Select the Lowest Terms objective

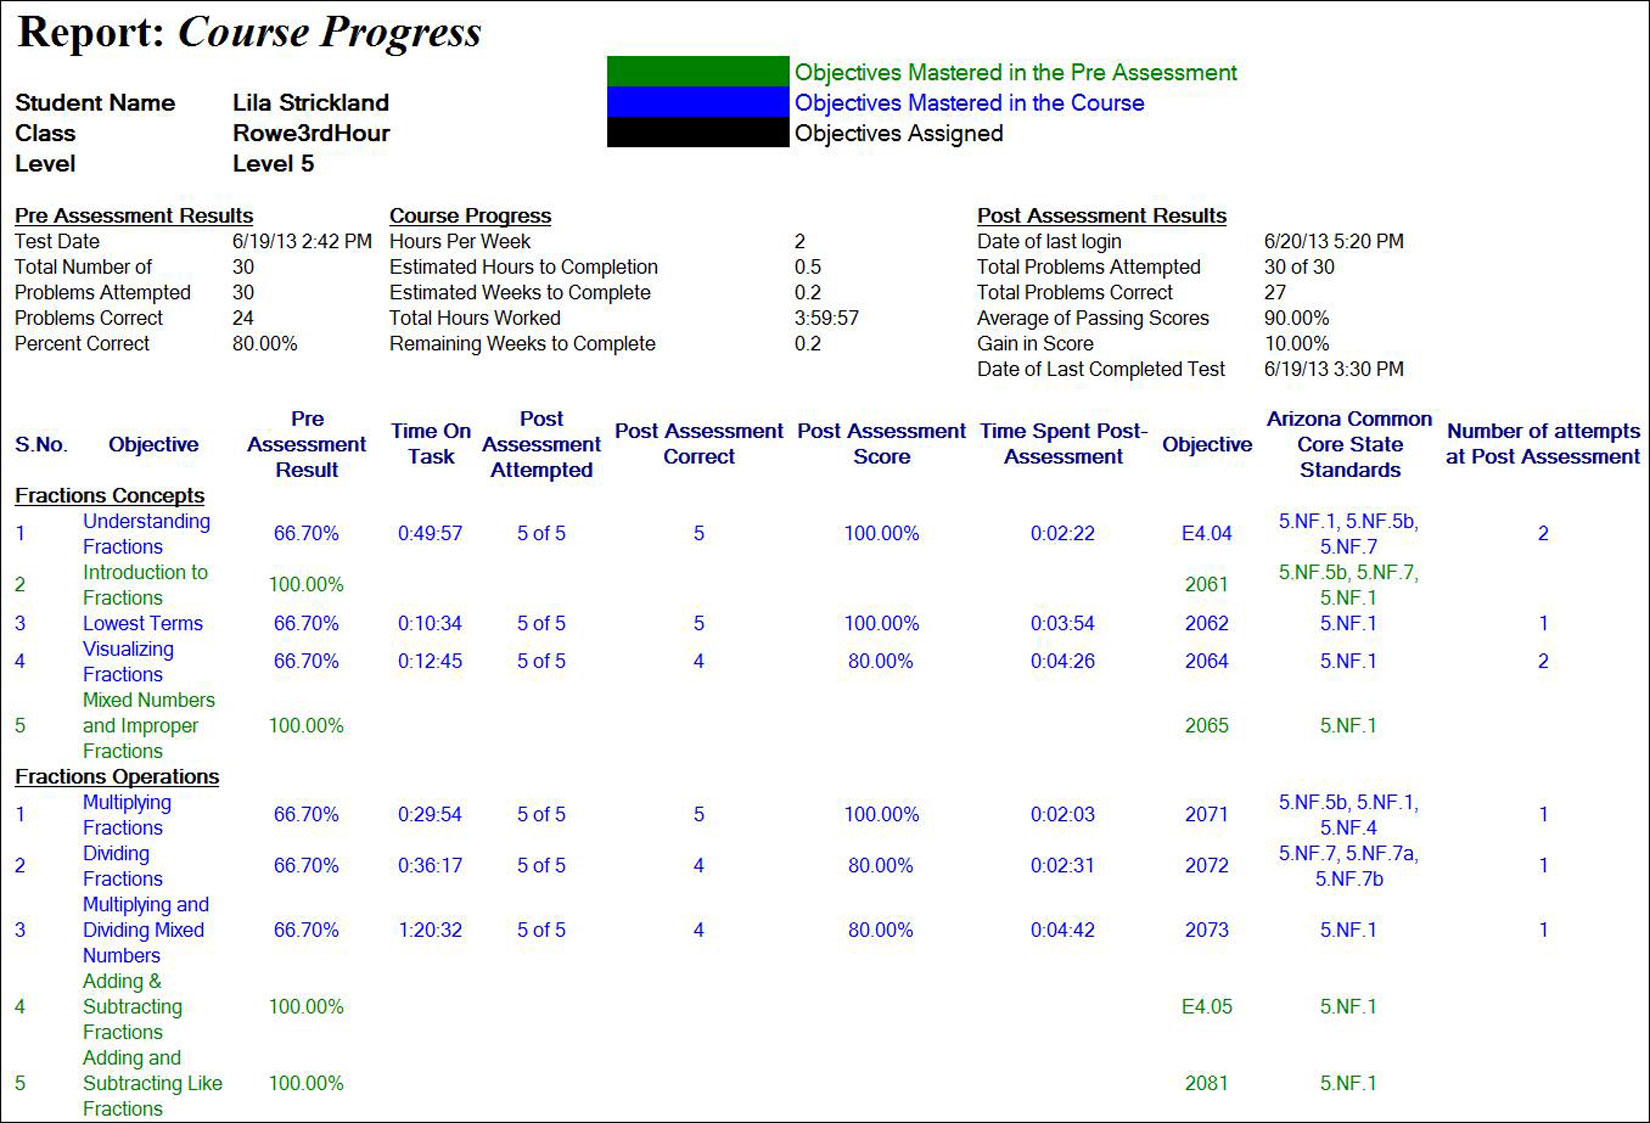click(142, 623)
